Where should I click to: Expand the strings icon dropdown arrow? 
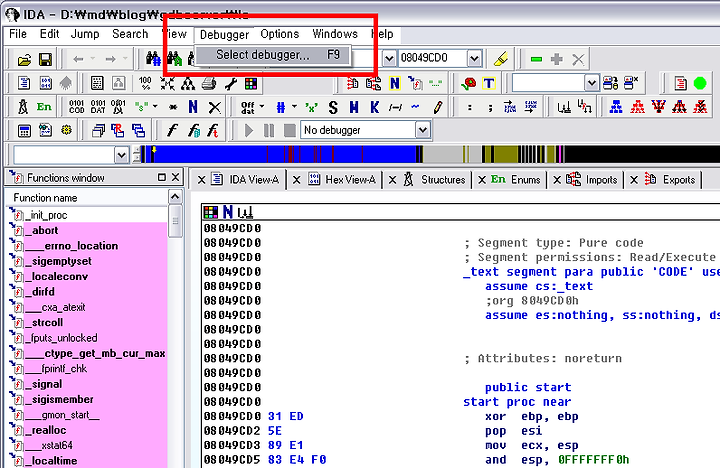(155, 107)
